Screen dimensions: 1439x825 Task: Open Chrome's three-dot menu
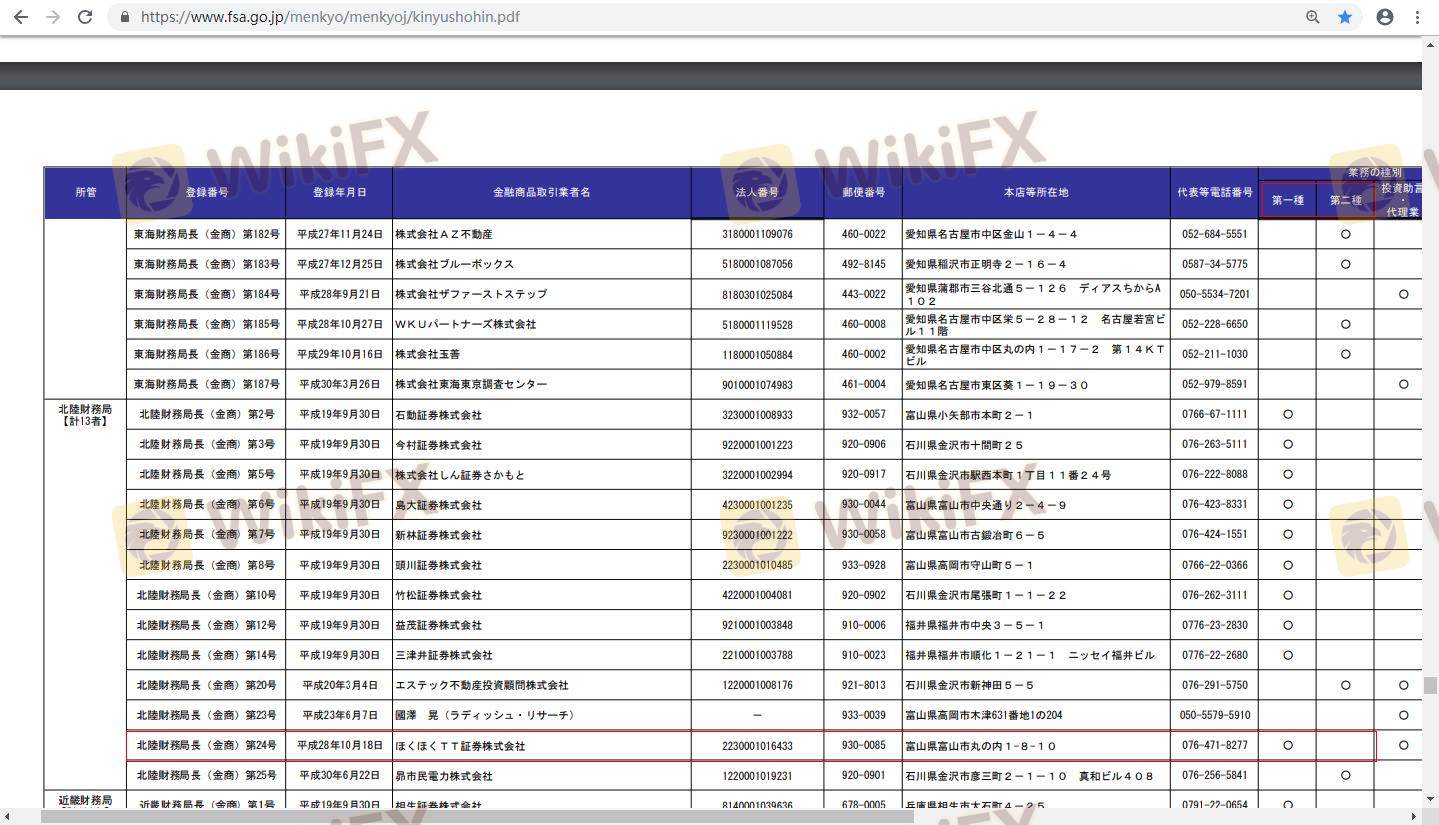coord(1417,17)
